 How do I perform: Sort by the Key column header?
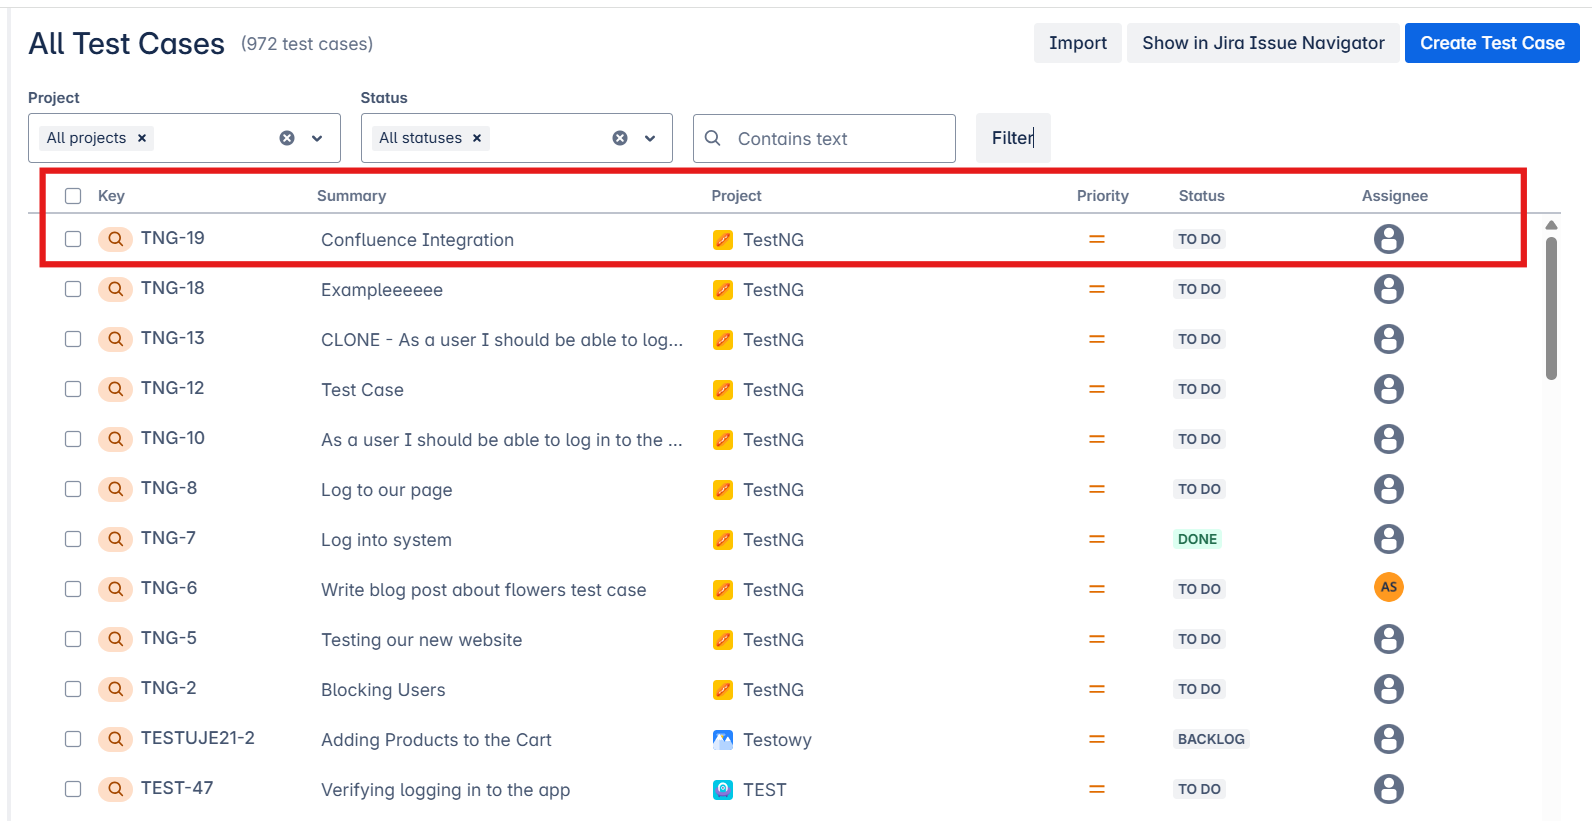coord(111,196)
